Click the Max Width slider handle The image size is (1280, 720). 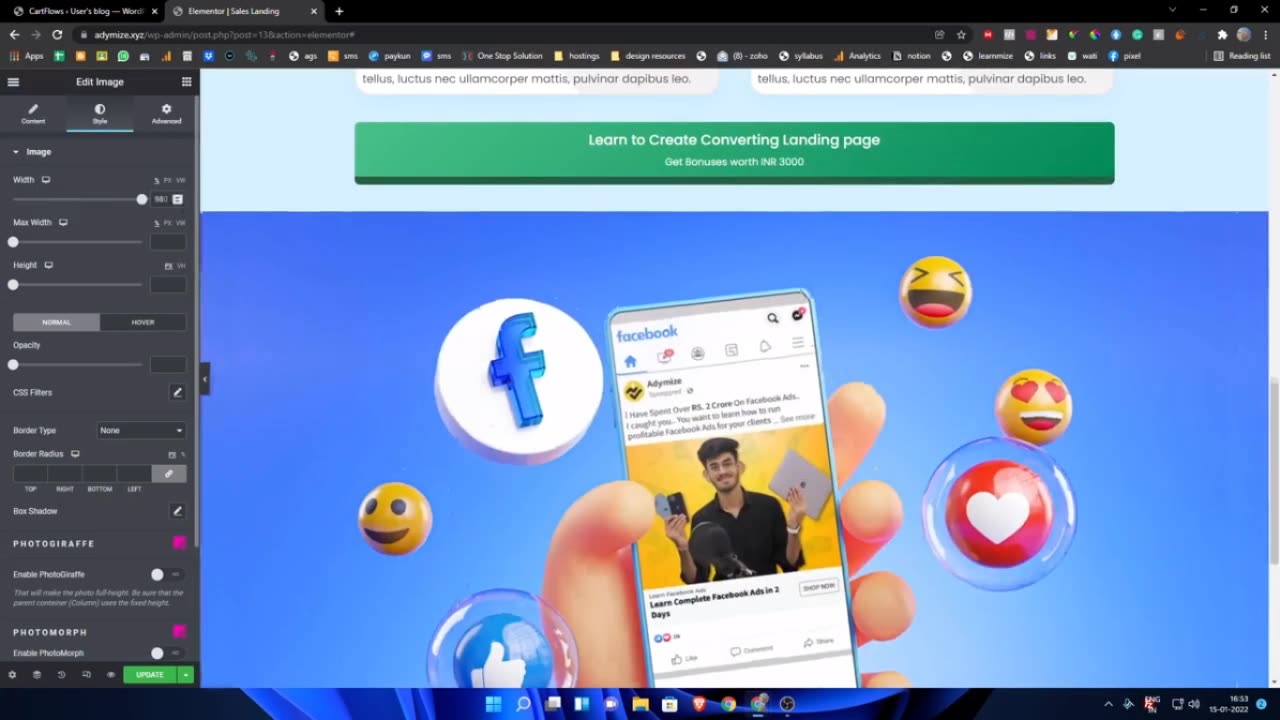pos(13,242)
